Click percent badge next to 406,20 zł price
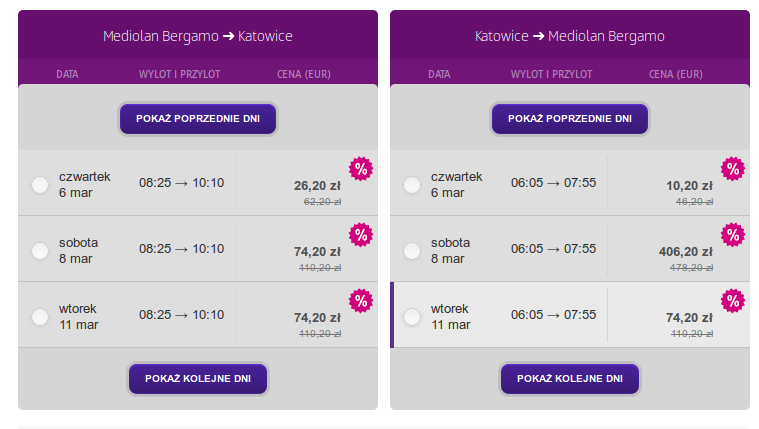The image size is (759, 429). pyautogui.click(x=733, y=235)
